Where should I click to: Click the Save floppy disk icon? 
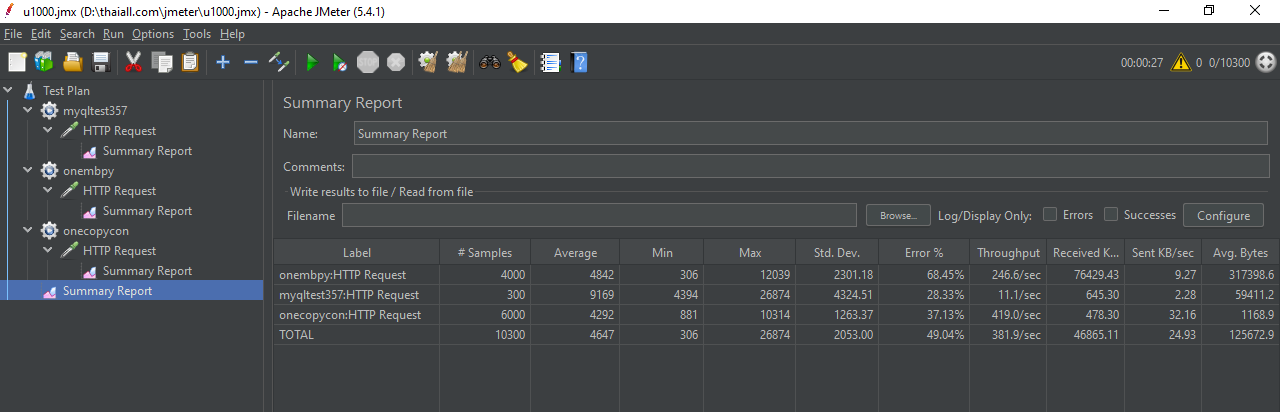coord(101,62)
